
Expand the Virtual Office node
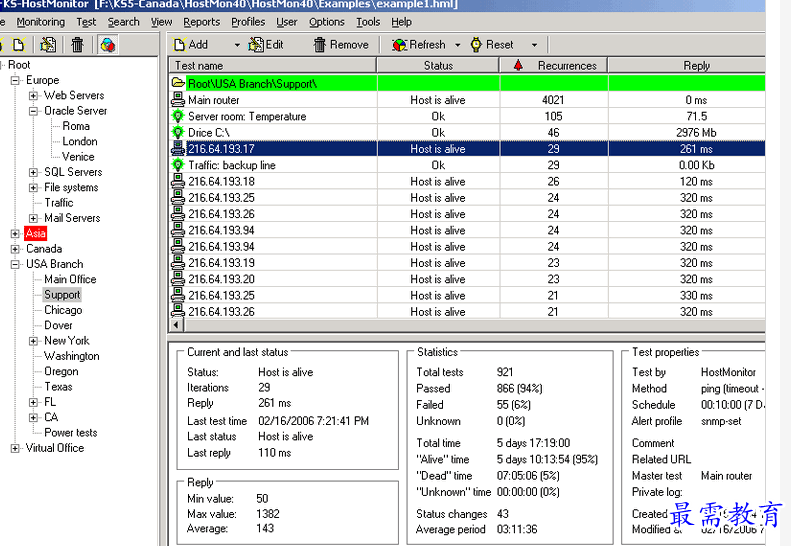click(x=15, y=448)
